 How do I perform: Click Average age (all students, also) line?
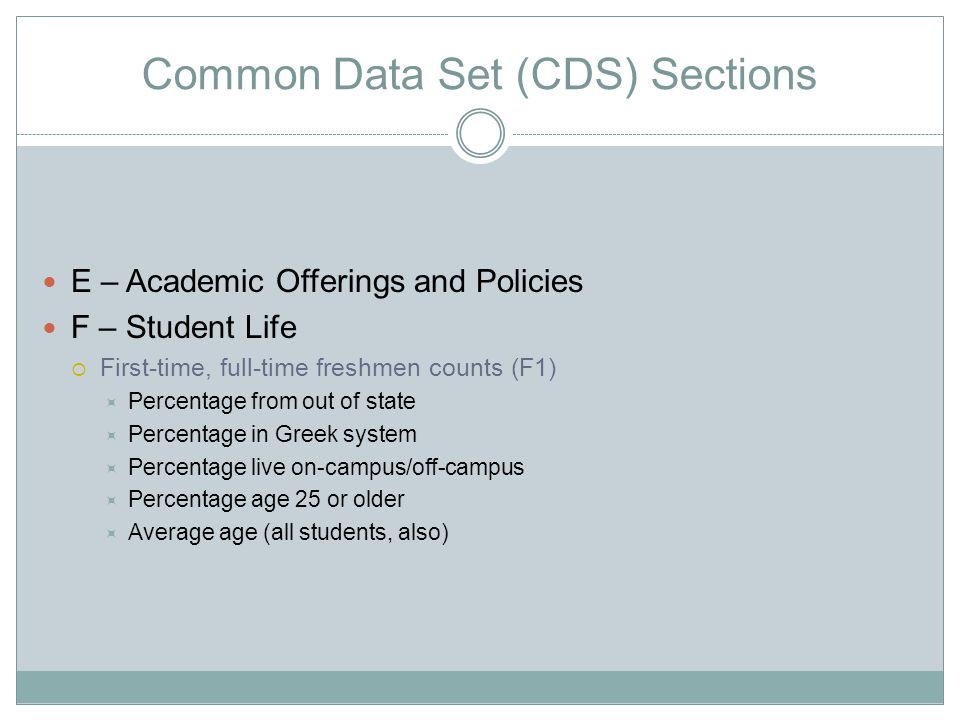[288, 533]
